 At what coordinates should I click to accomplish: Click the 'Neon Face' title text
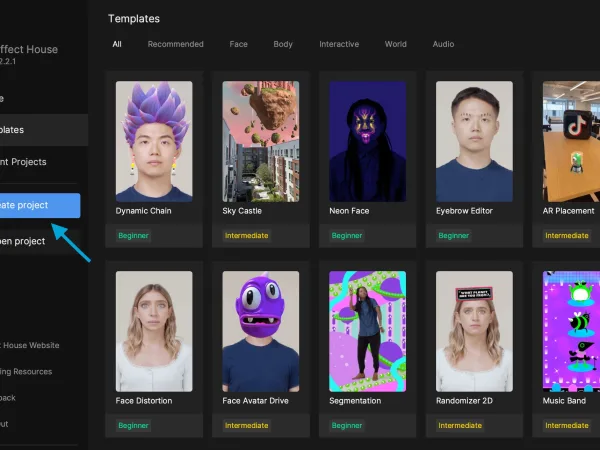[349, 211]
